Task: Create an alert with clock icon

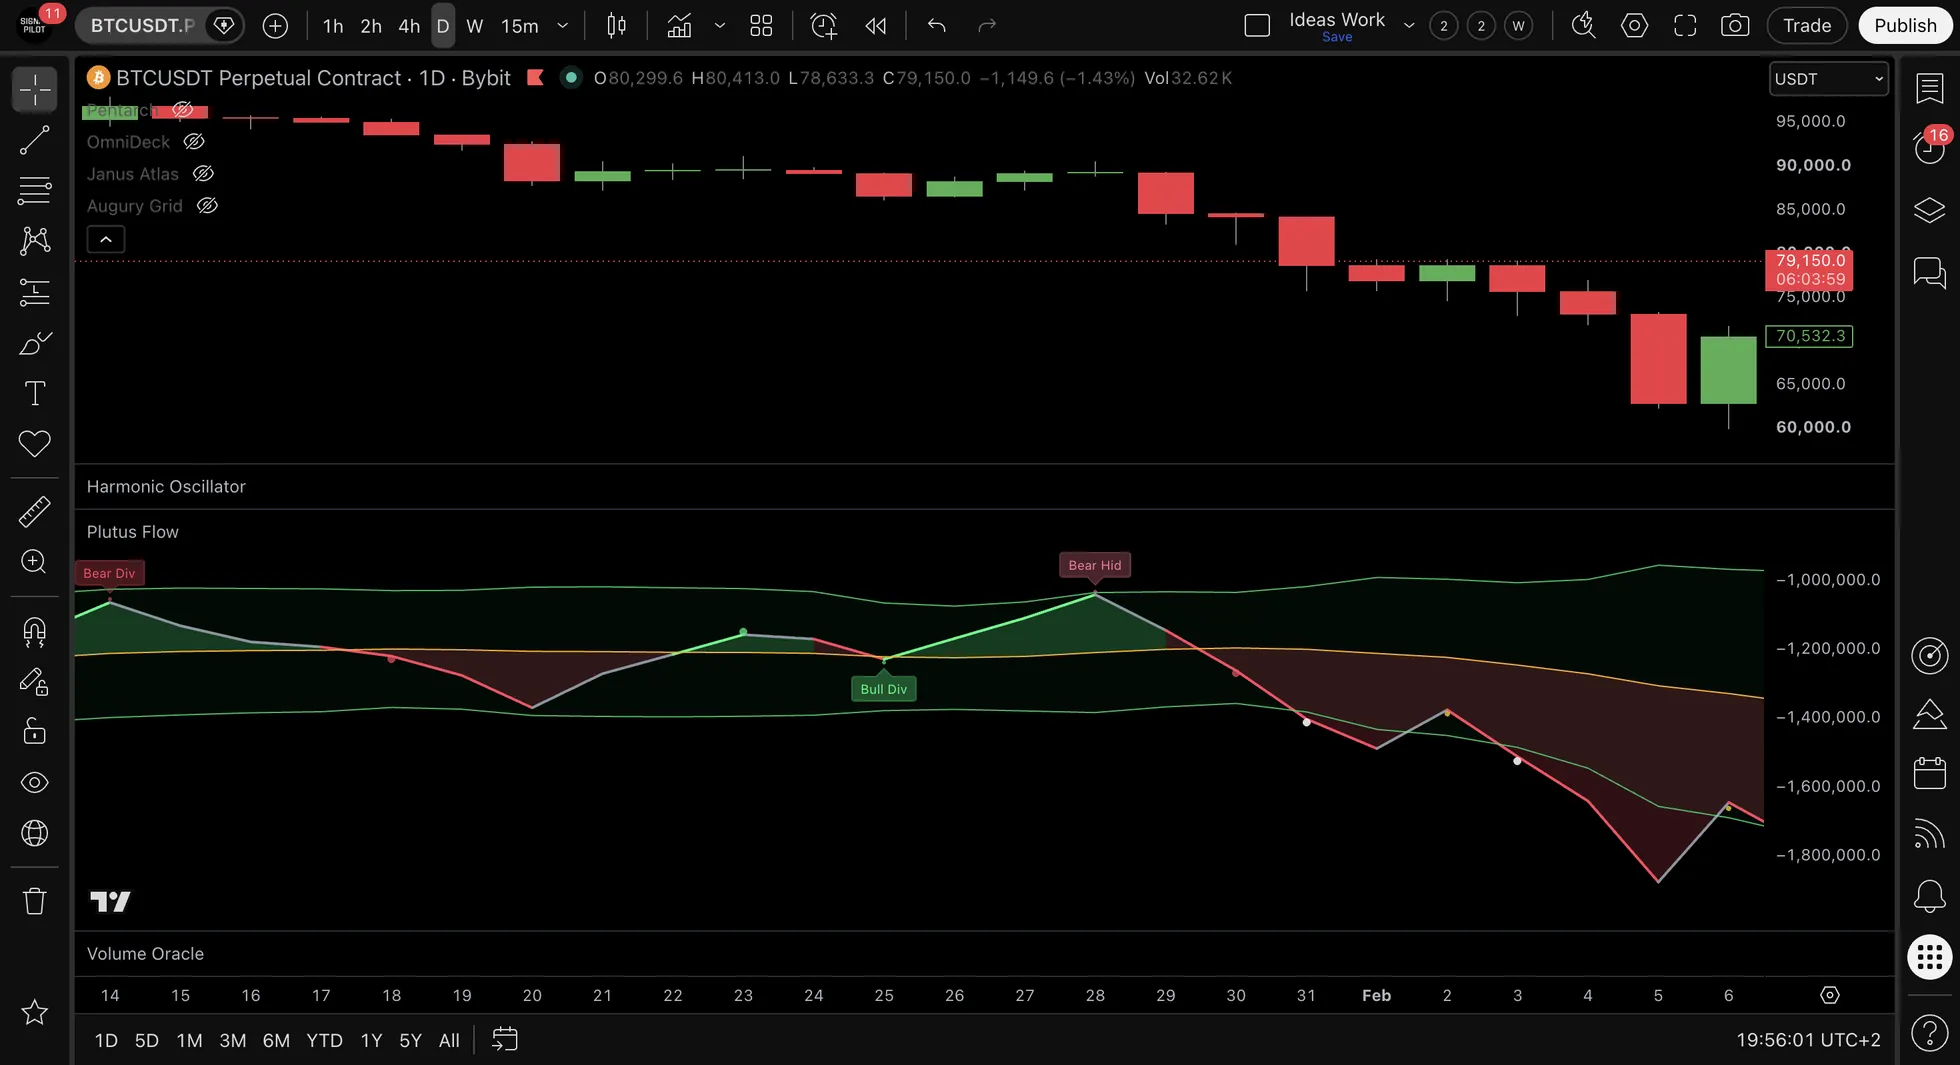Action: (823, 26)
